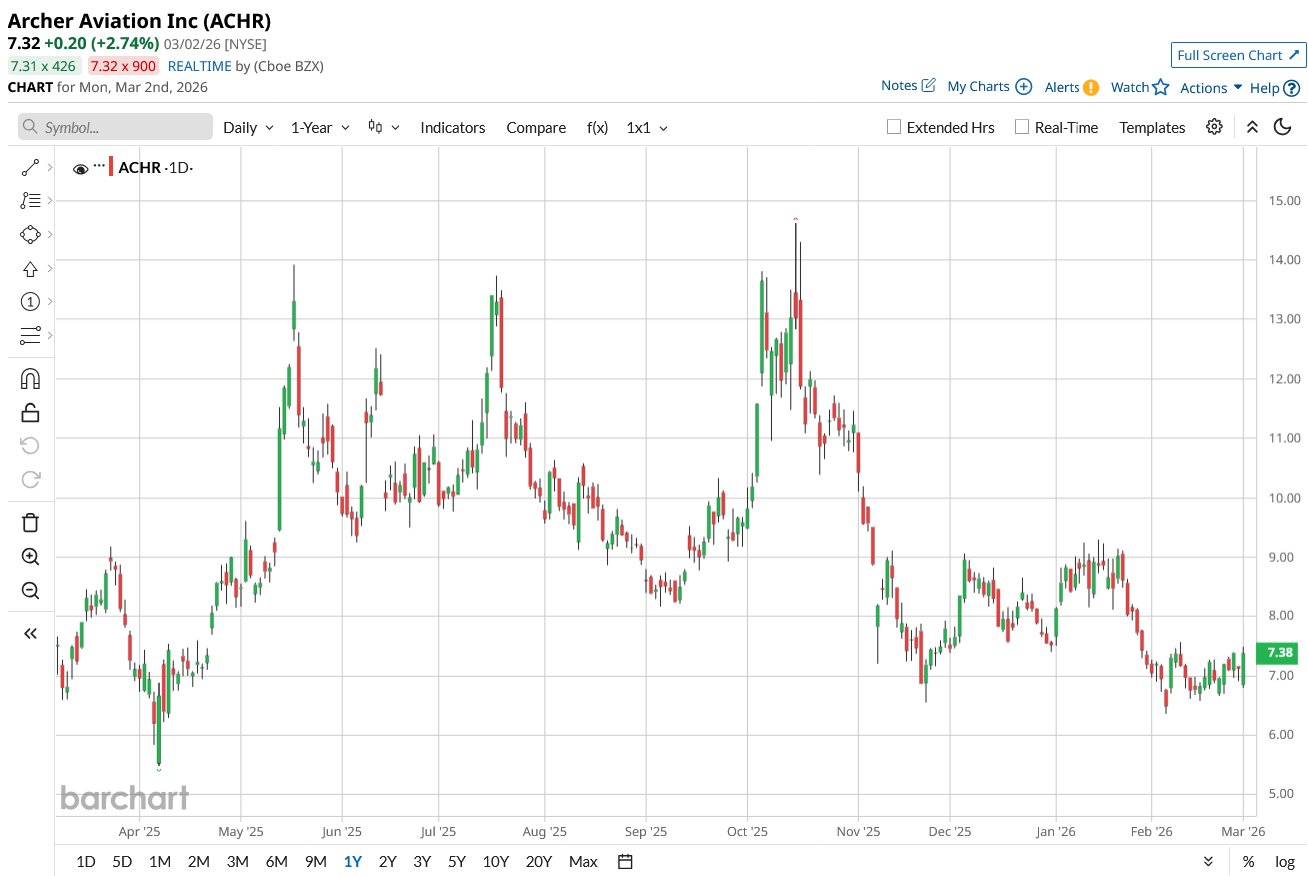
Task: Select the polygon shapes drawing tool
Action: [x=30, y=234]
